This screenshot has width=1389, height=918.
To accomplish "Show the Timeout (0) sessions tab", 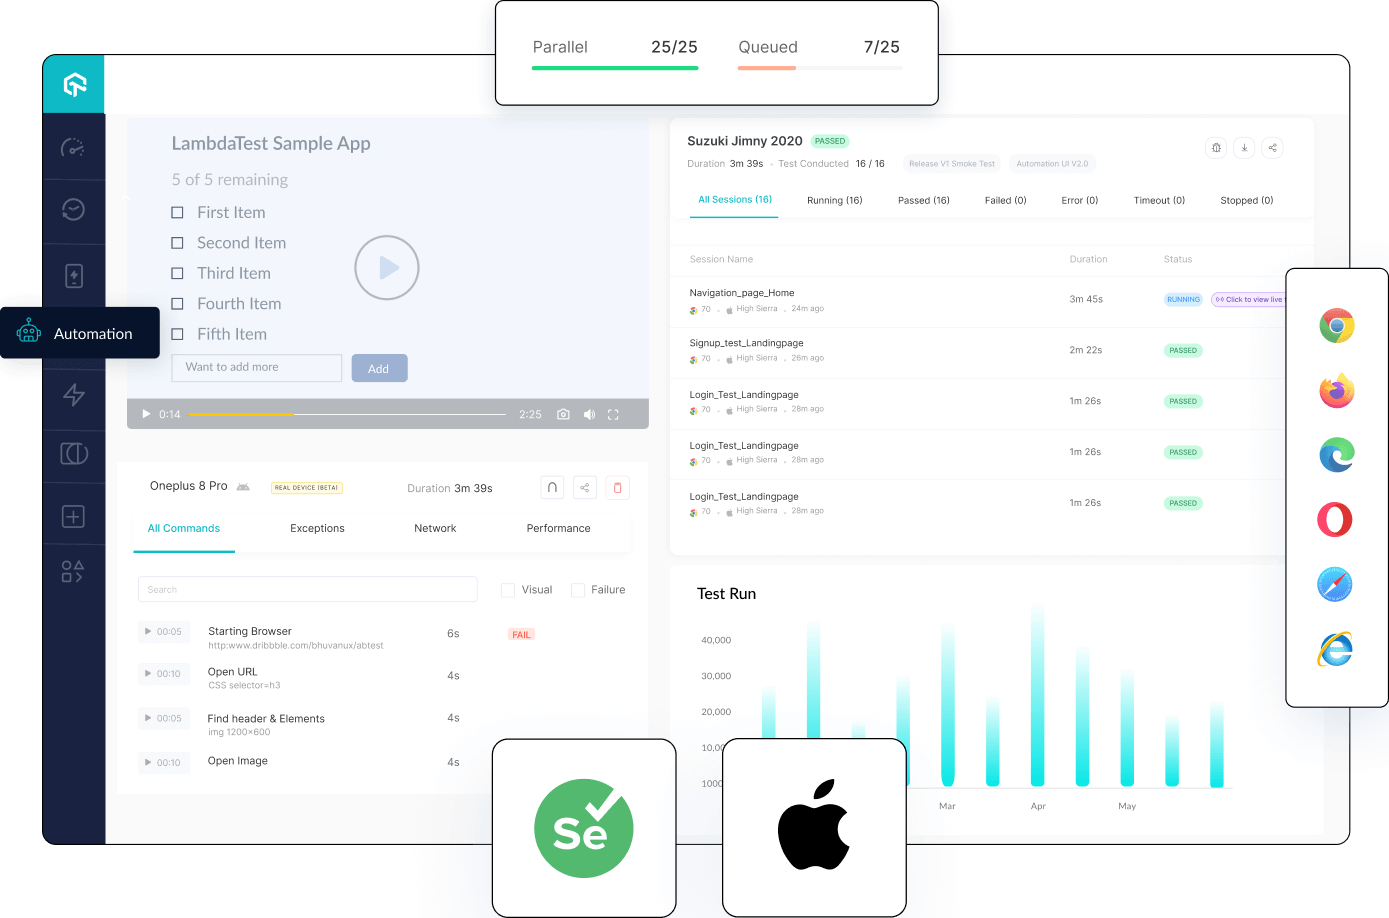I will point(1159,200).
